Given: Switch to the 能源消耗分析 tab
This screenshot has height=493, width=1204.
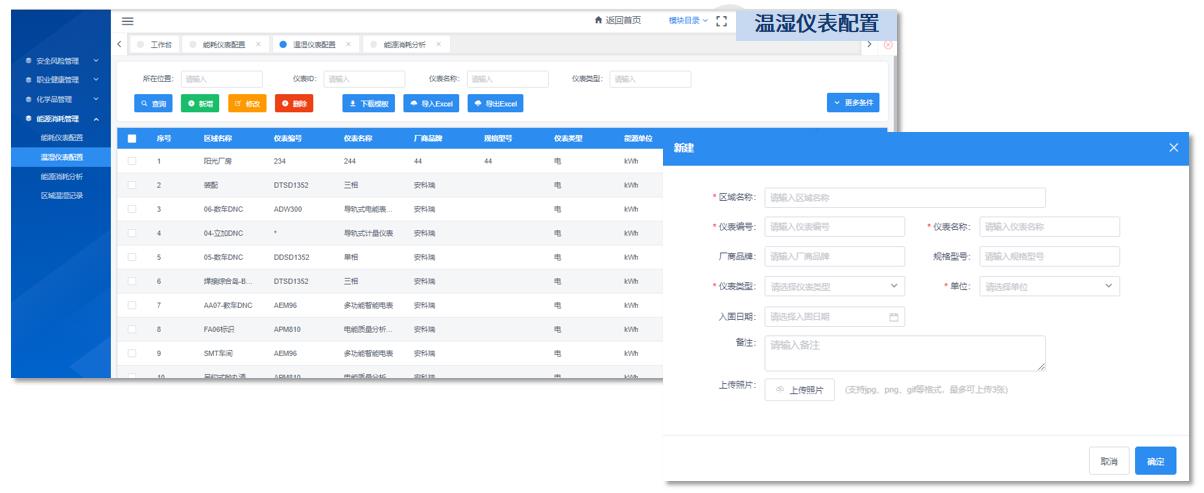Looking at the screenshot, I should [x=404, y=45].
